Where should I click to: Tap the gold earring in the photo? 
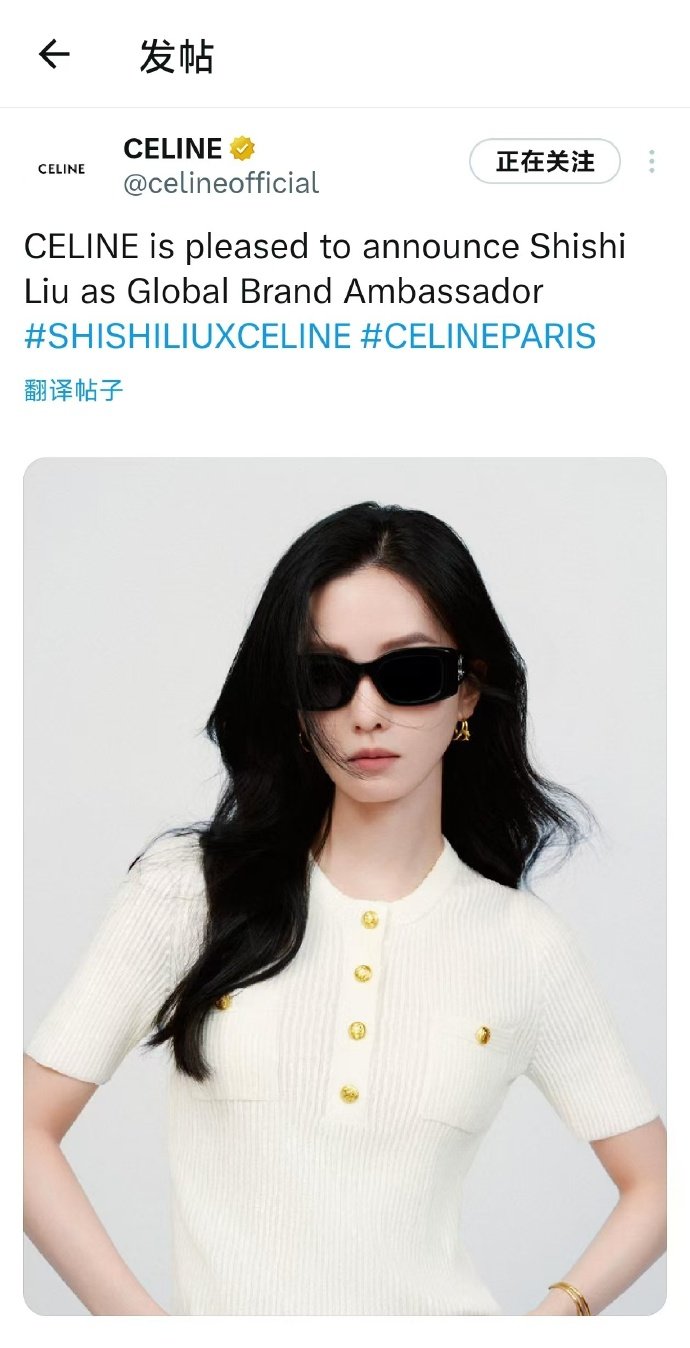pyautogui.click(x=461, y=730)
